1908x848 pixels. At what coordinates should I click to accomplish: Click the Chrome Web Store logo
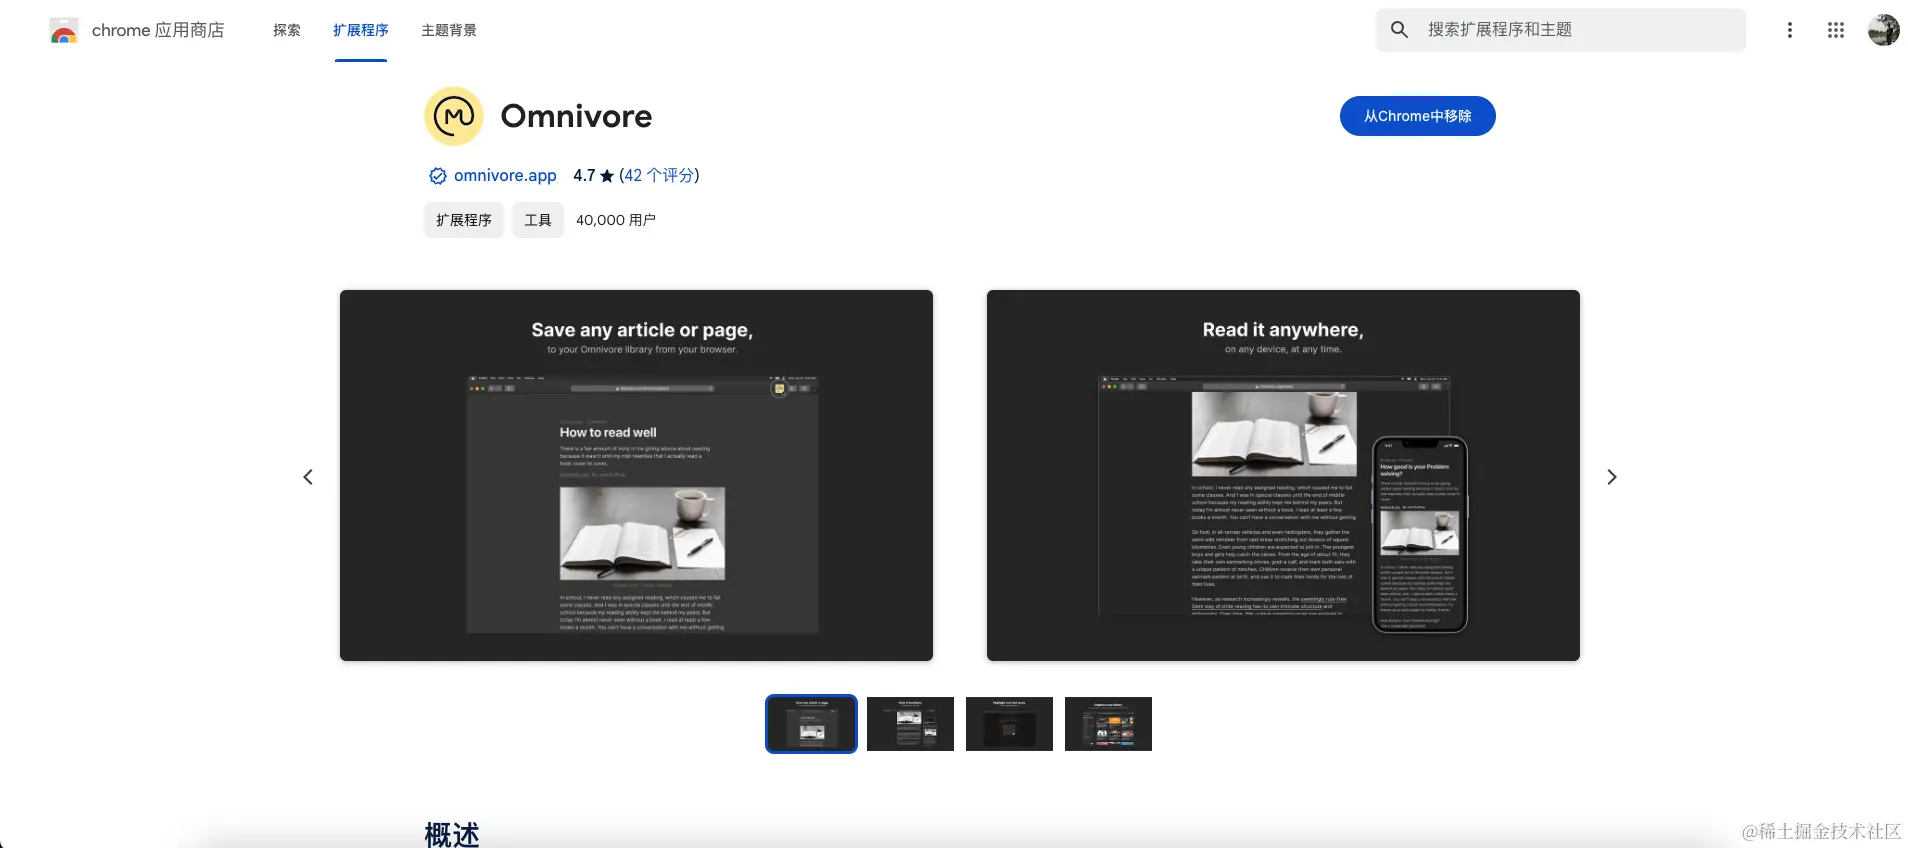coord(64,31)
